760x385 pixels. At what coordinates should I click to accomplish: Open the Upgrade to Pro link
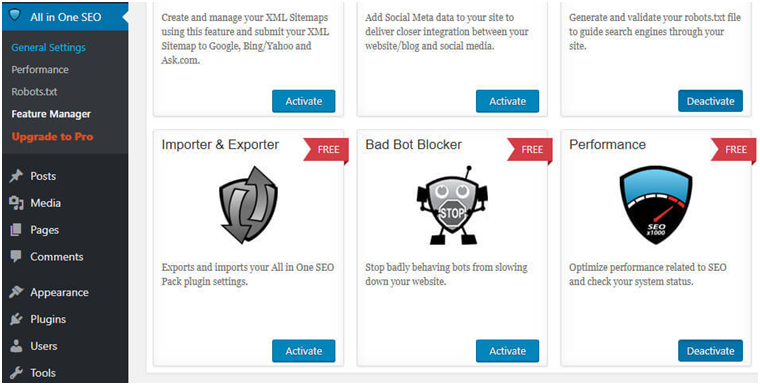pos(52,137)
